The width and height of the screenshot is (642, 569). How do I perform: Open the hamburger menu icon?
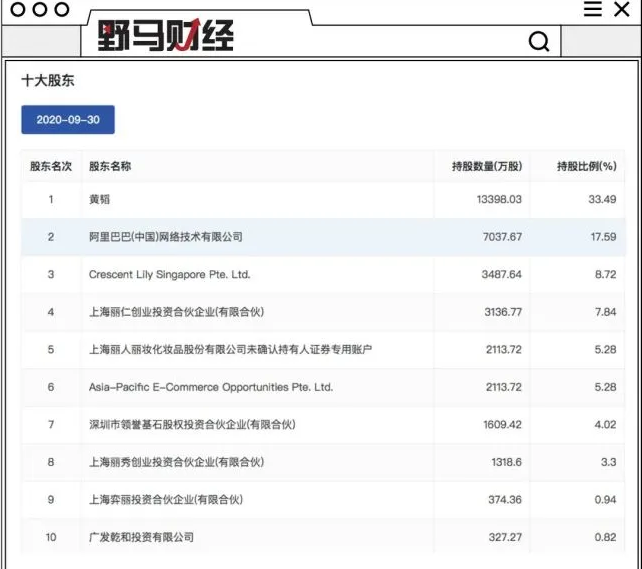point(592,9)
